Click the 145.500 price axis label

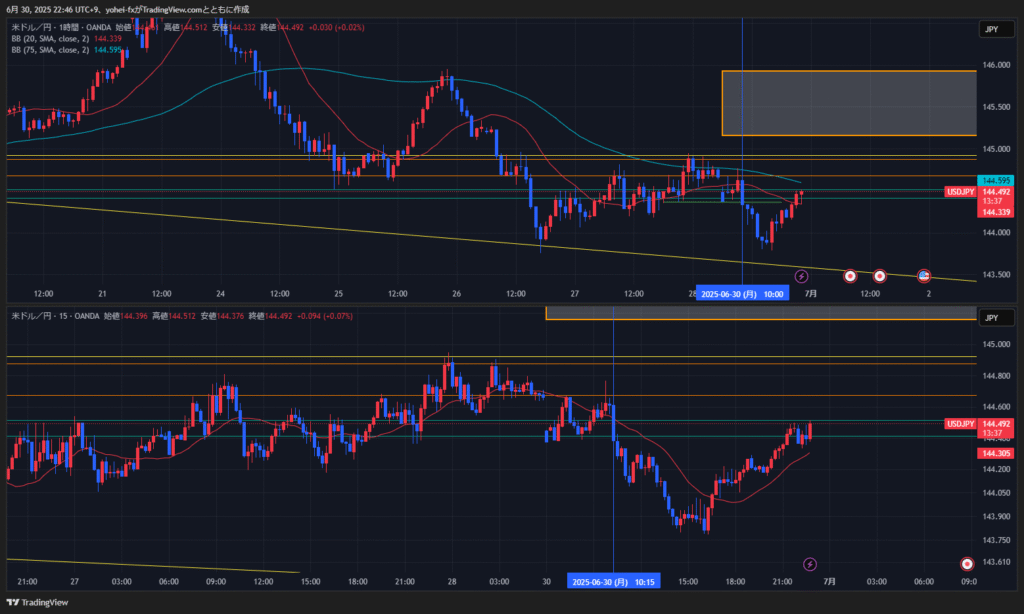click(x=996, y=107)
